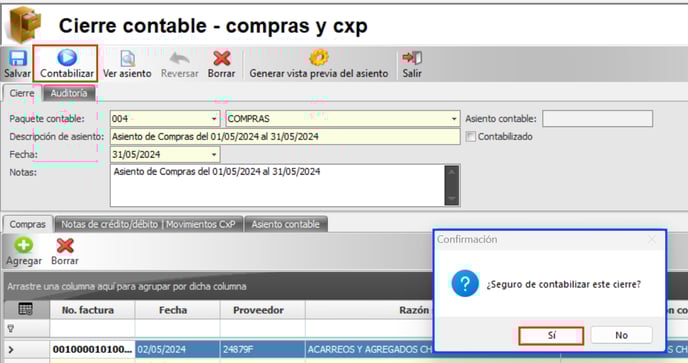688x363 pixels.
Task: Open Ver asiento document icon
Action: [127, 59]
